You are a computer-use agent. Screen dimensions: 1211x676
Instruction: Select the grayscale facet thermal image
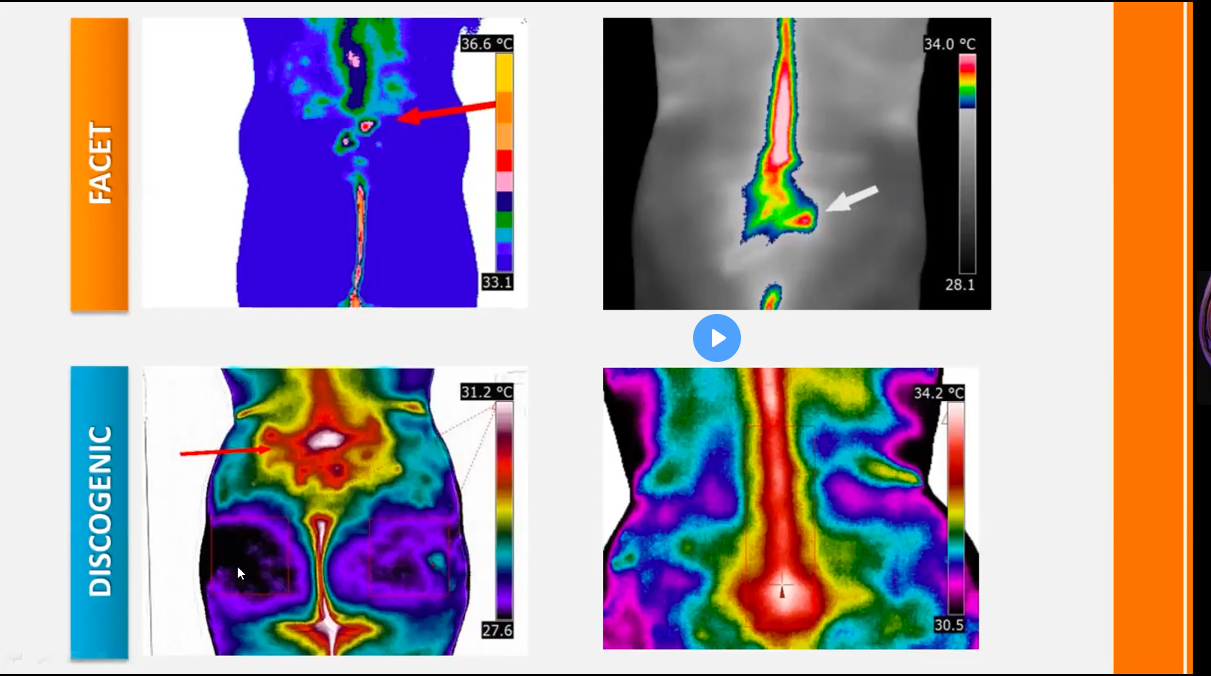pyautogui.click(x=797, y=163)
